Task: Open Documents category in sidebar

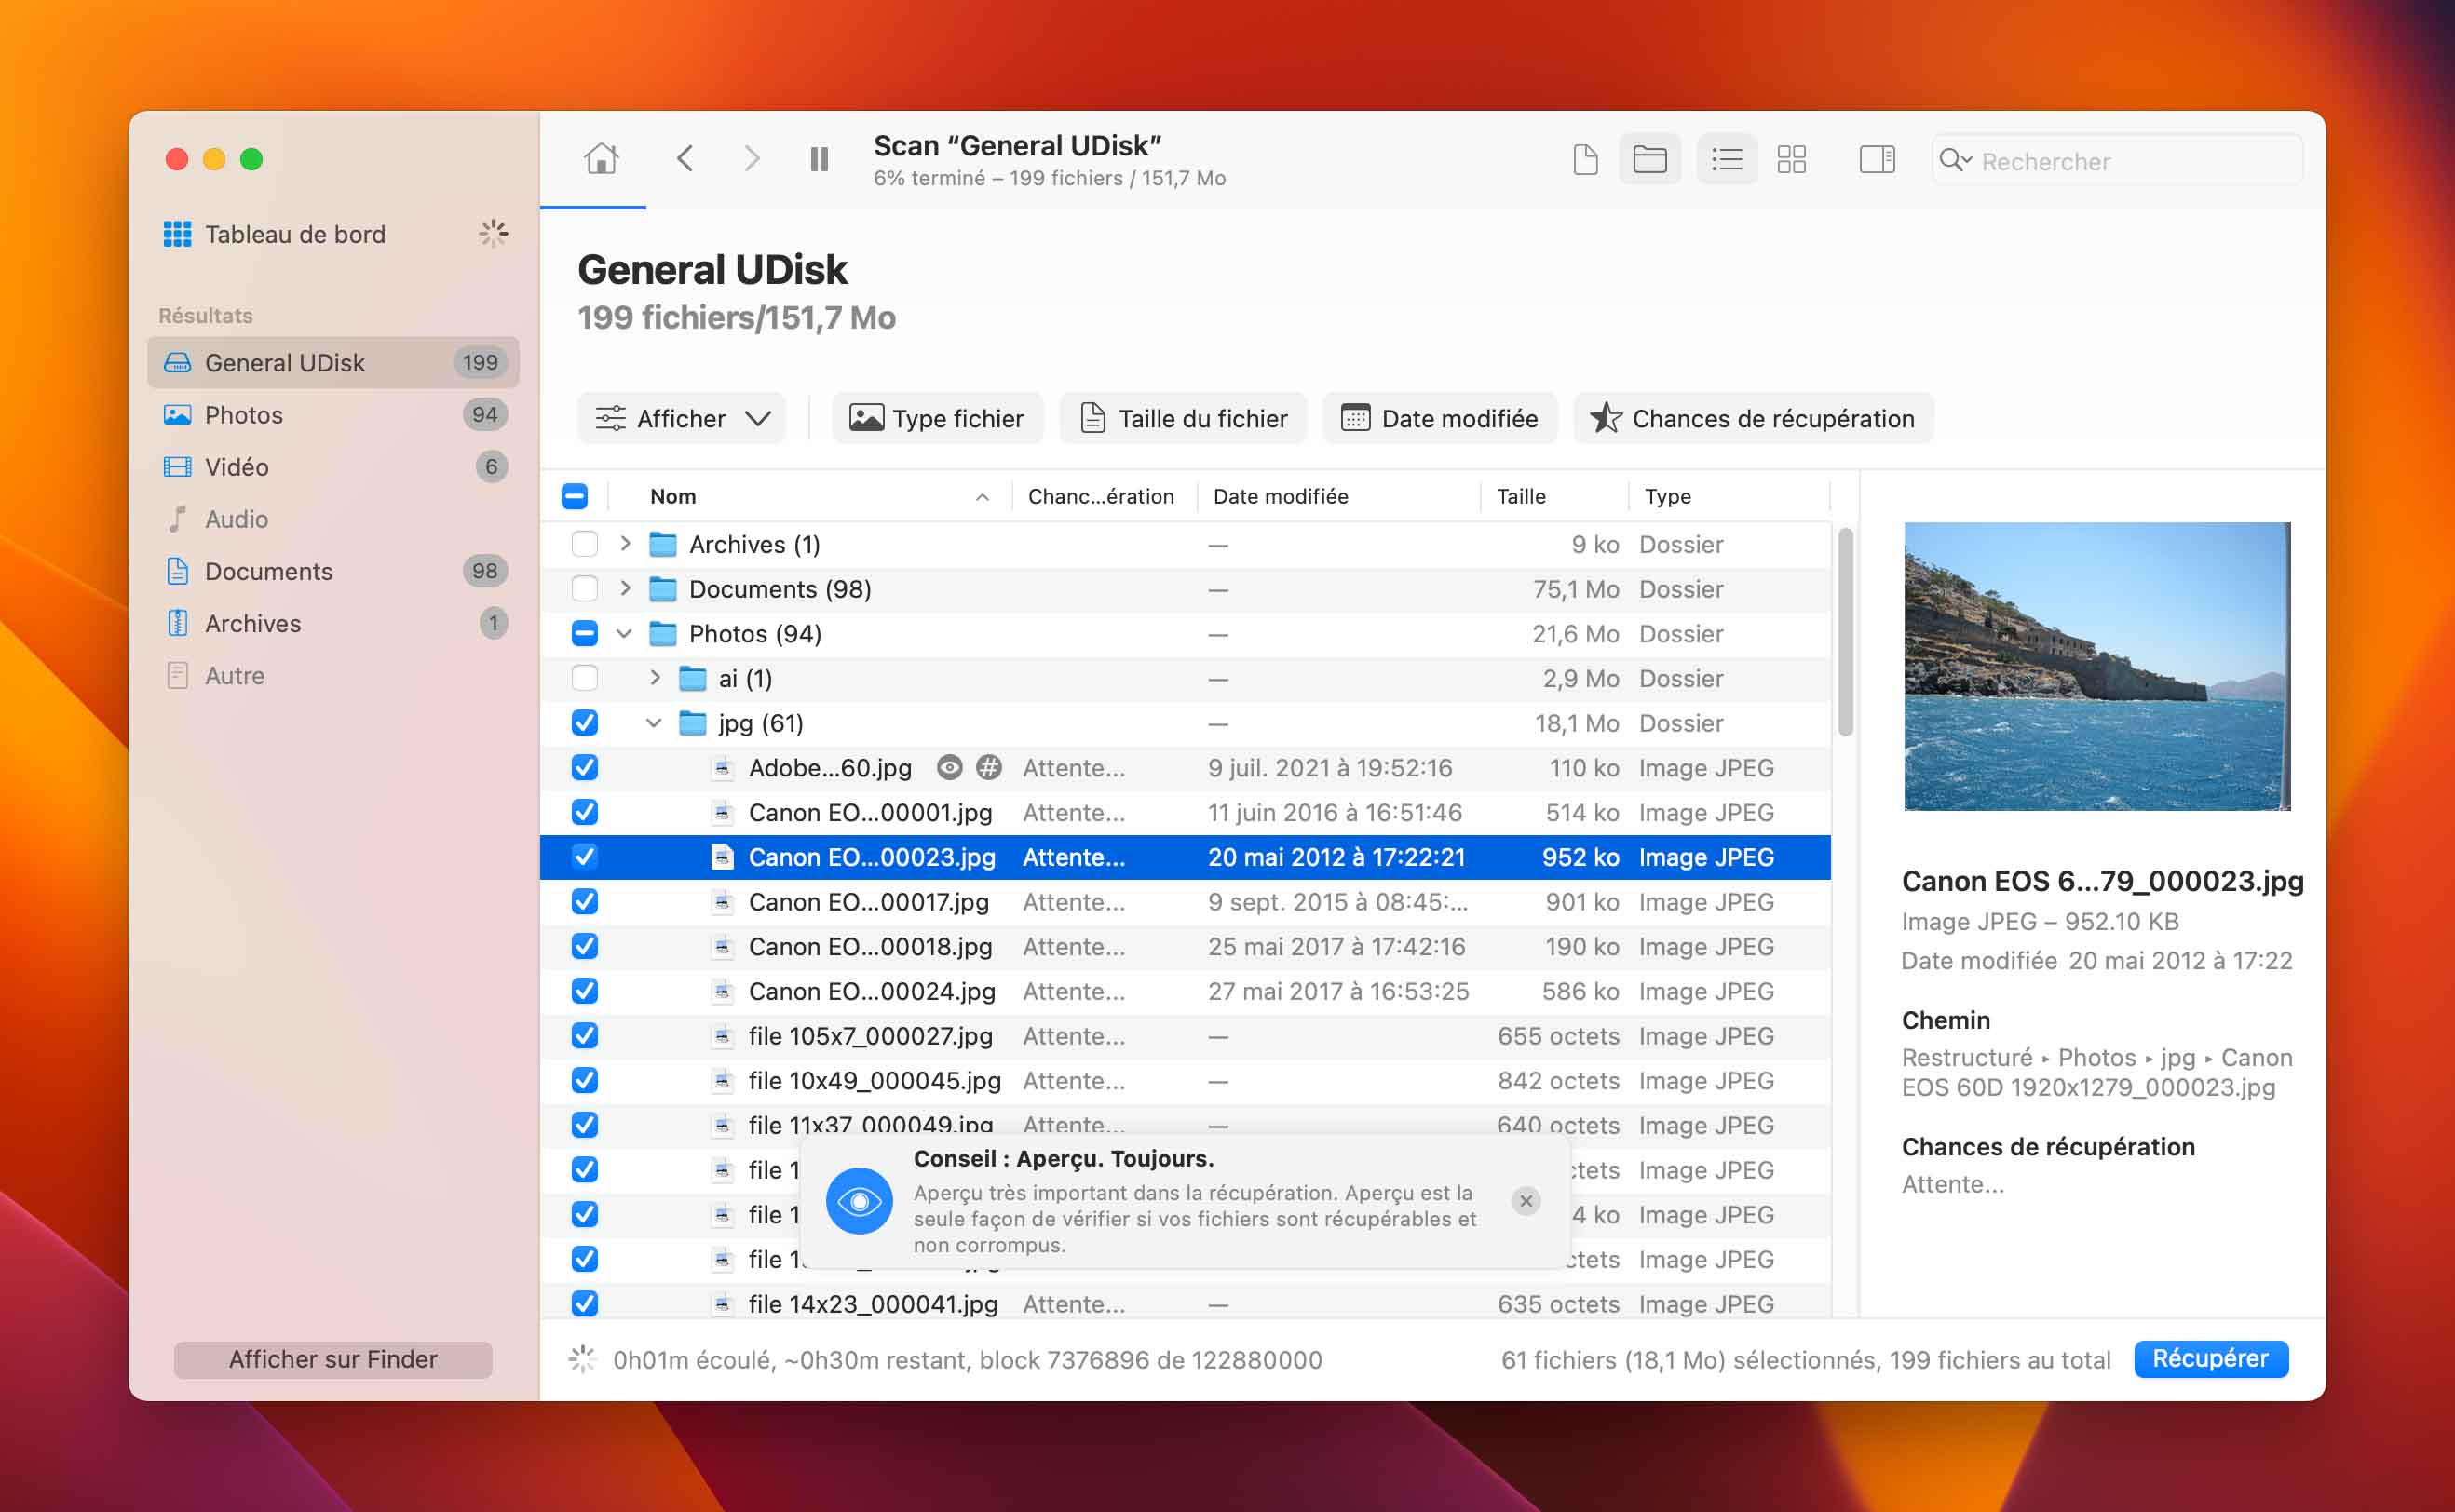Action: 333,570
